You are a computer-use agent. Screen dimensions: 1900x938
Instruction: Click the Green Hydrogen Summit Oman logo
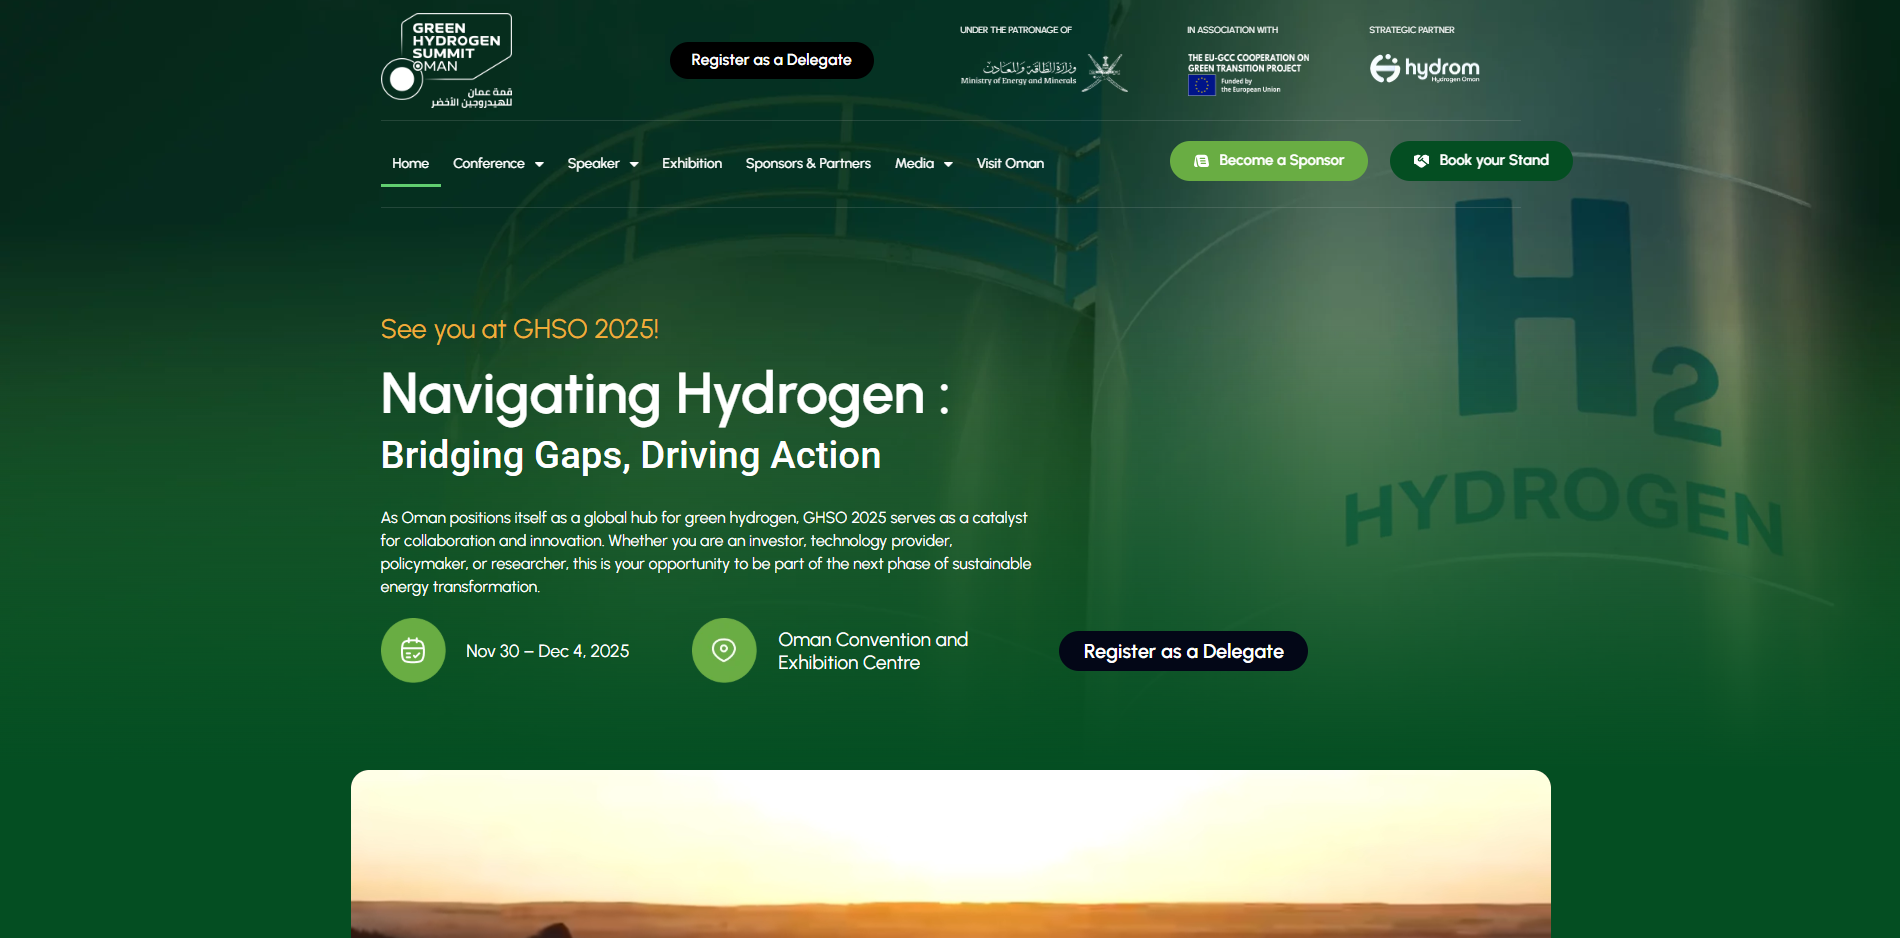pos(447,60)
